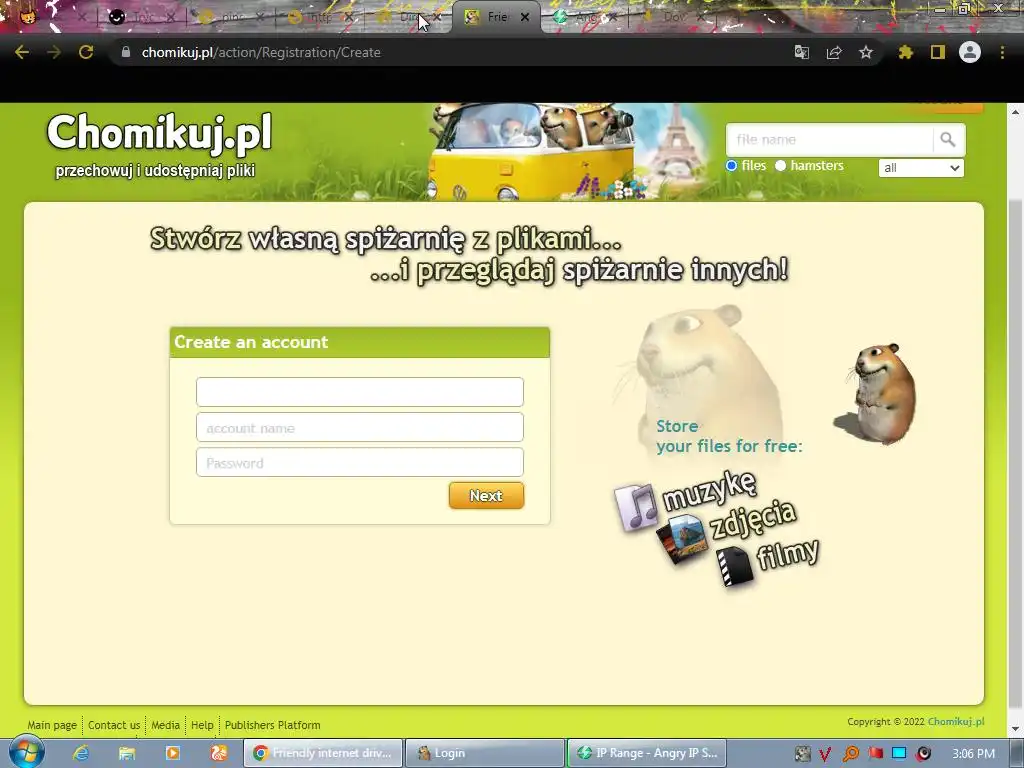Click the share page icon
The height and width of the screenshot is (768, 1024).
(833, 52)
